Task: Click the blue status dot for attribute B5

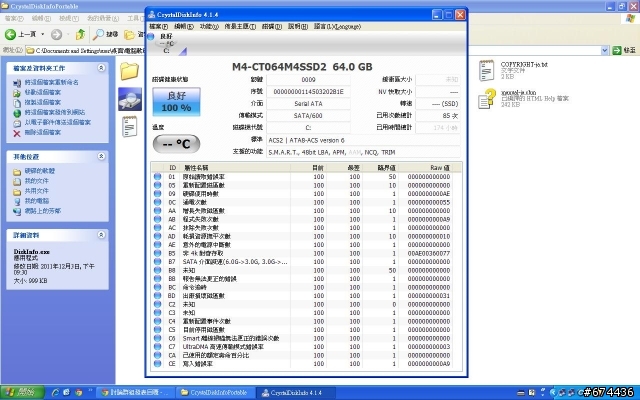Action: pos(157,253)
